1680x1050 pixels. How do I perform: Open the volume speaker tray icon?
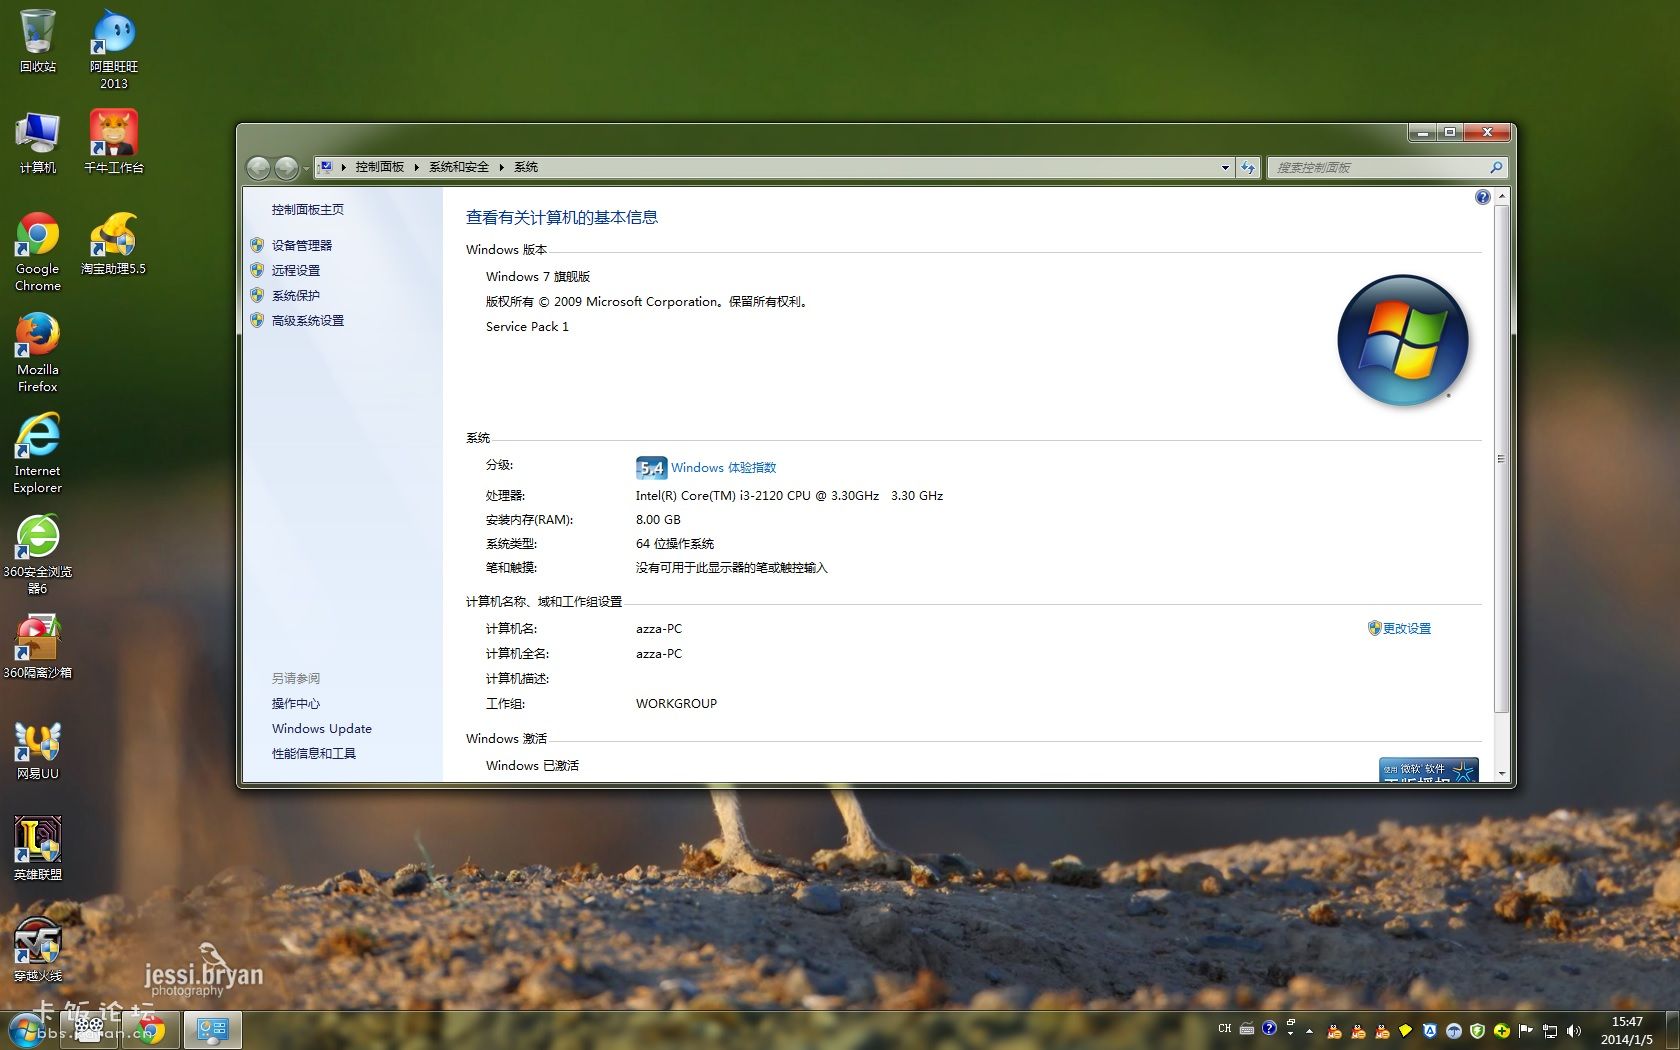1574,1030
